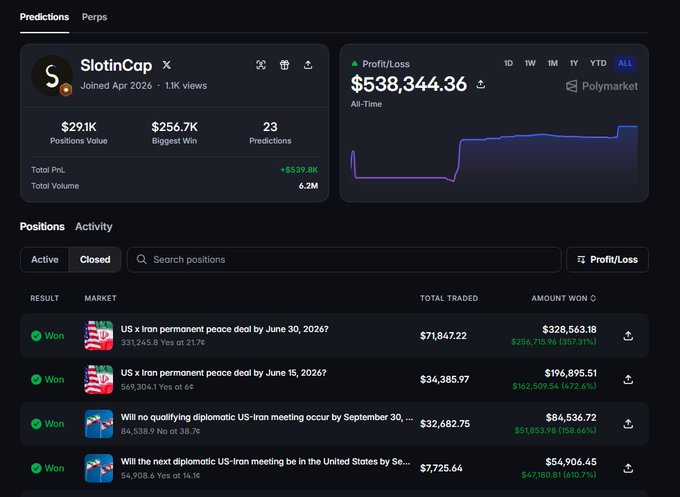
Task: Open 'Will the next diplomatic US-Iran meeting' market
Action: coord(265,462)
